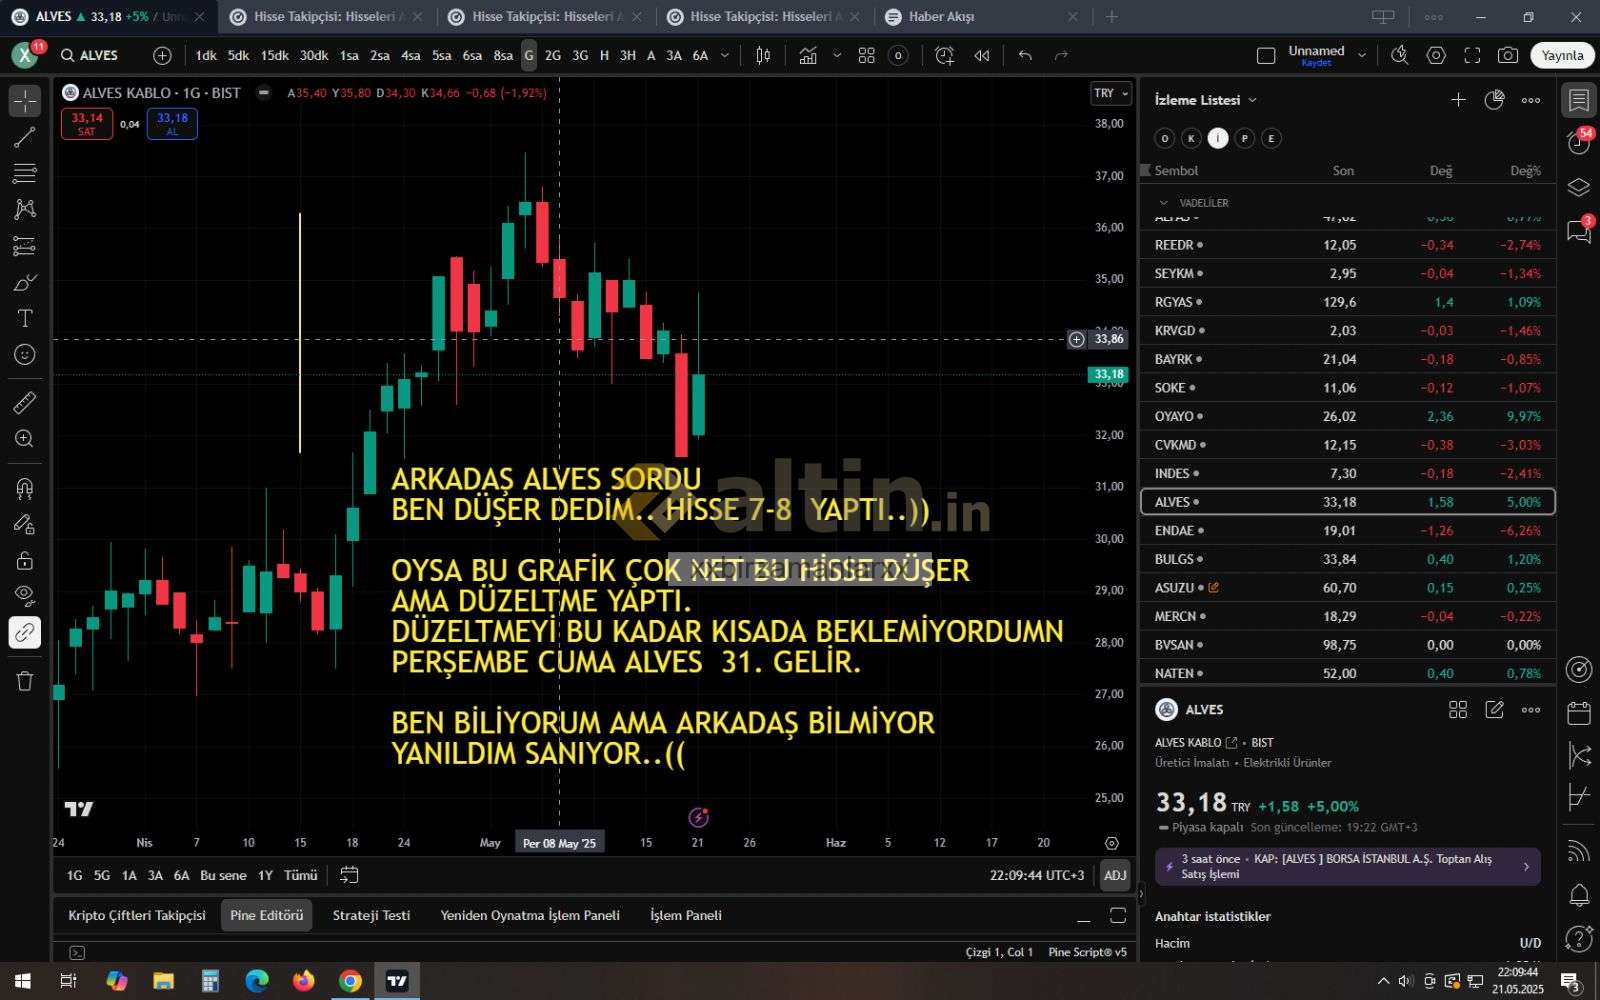Image resolution: width=1600 pixels, height=1000 pixels.
Task: Click the Yayınla publish button
Action: (x=1562, y=56)
